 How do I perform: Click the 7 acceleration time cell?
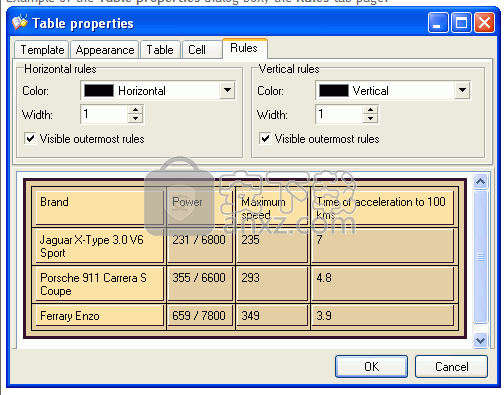tap(383, 246)
